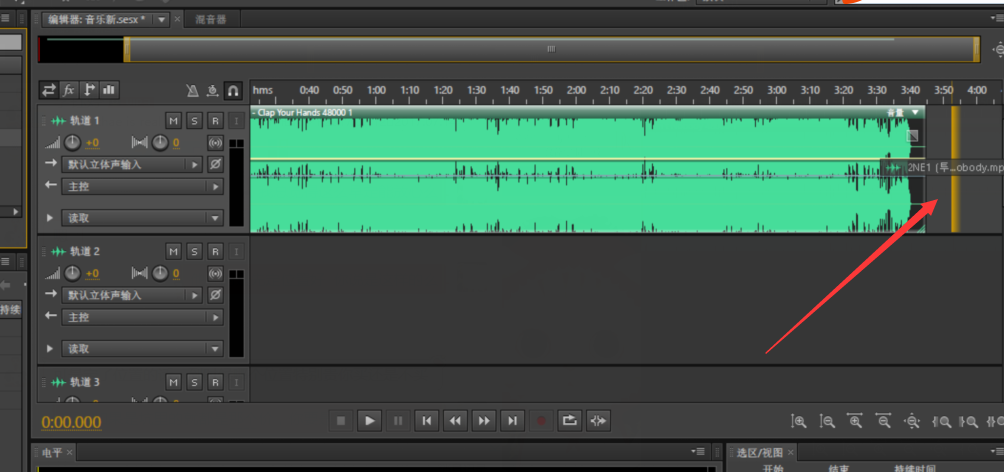Viewport: 1004px width, 472px height.
Task: Toggle Skip Selection transport button
Action: (x=598, y=421)
